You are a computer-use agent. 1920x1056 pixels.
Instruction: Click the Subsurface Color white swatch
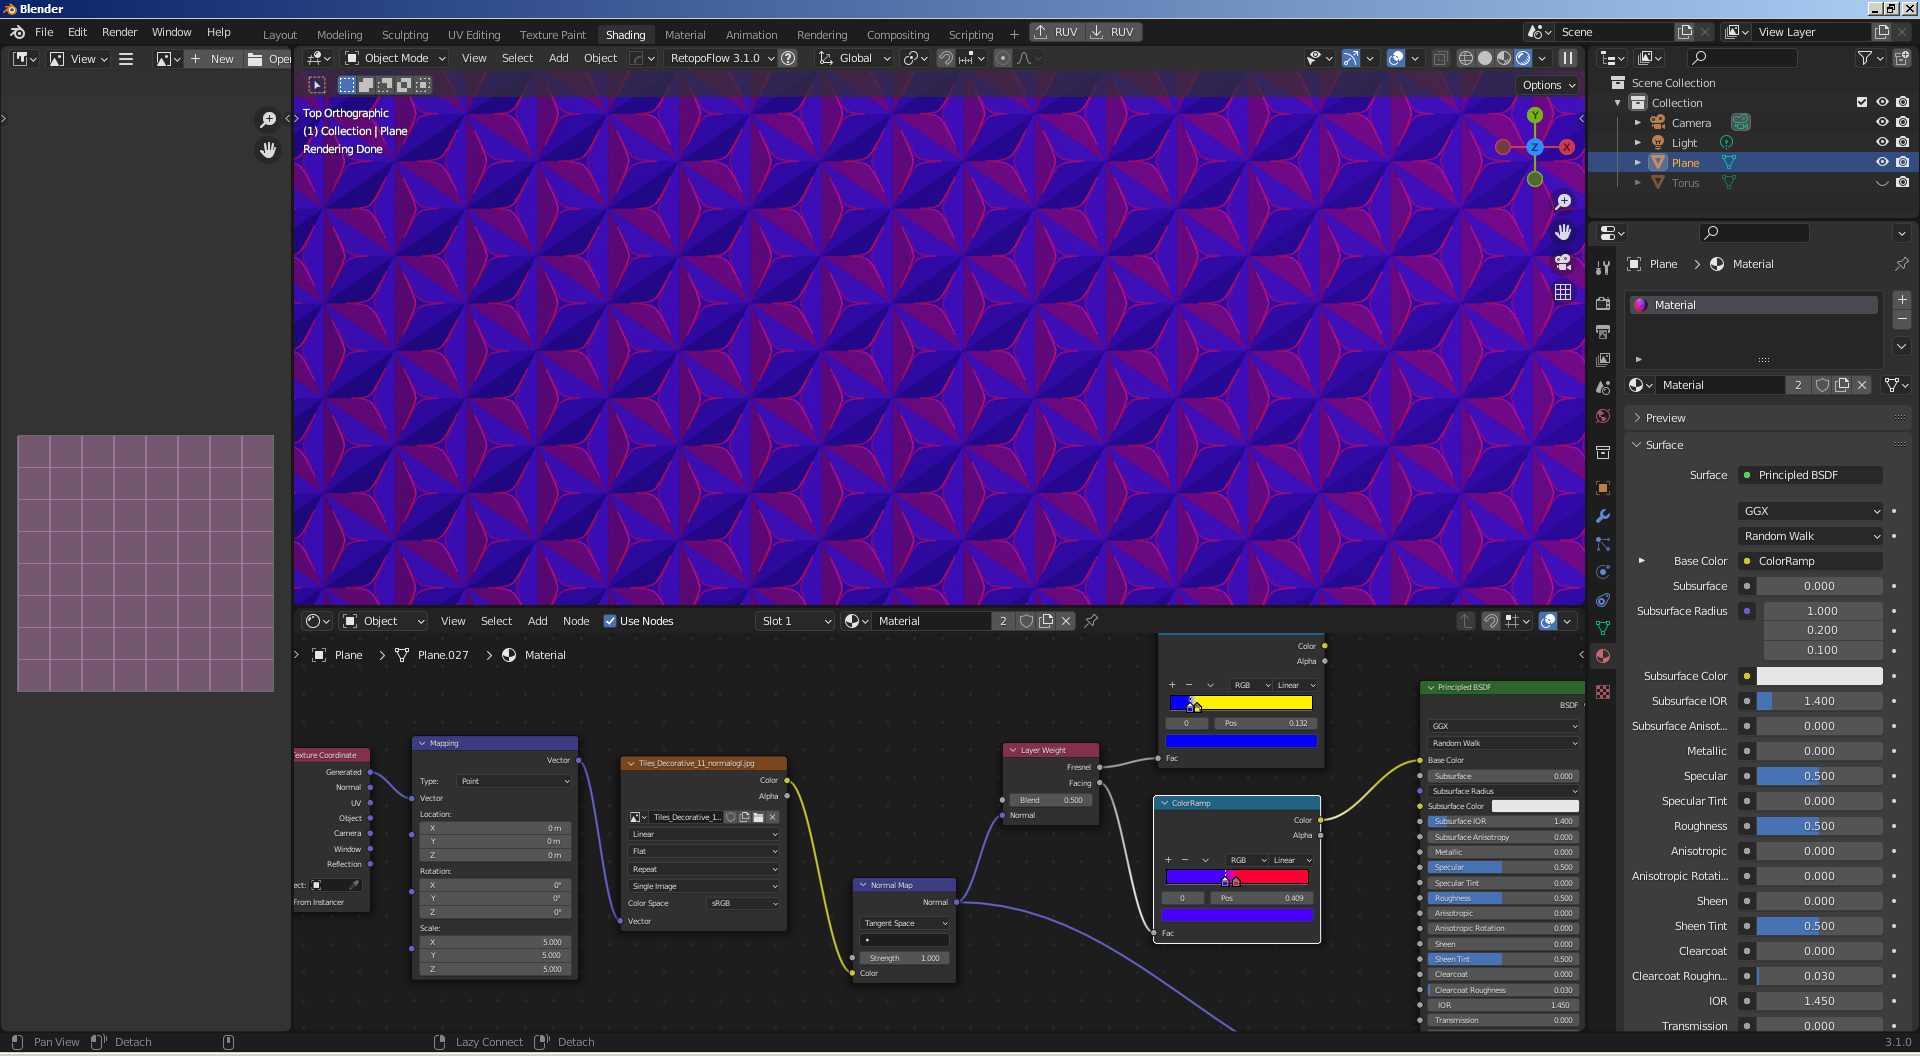pyautogui.click(x=1819, y=676)
